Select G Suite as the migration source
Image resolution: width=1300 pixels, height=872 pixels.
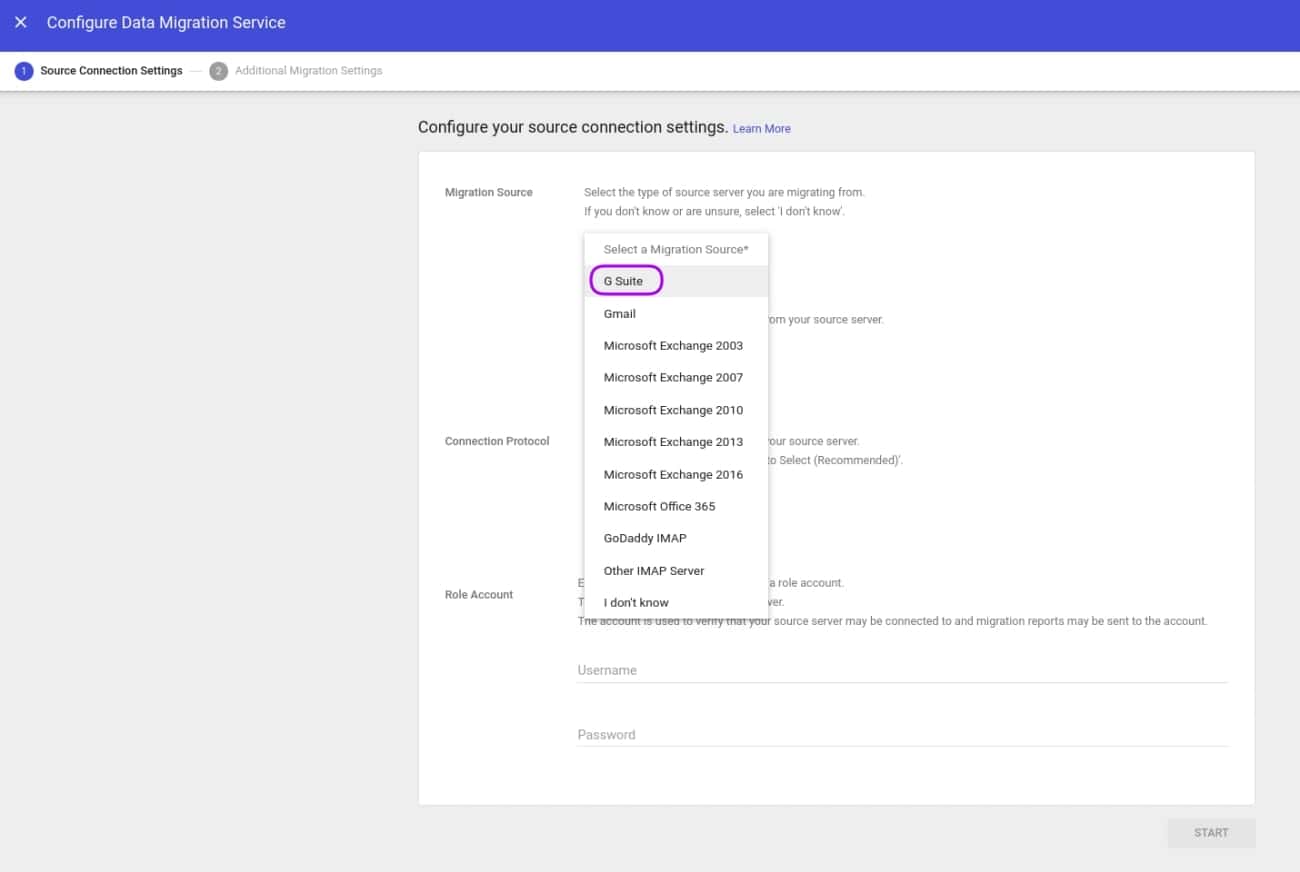(624, 281)
